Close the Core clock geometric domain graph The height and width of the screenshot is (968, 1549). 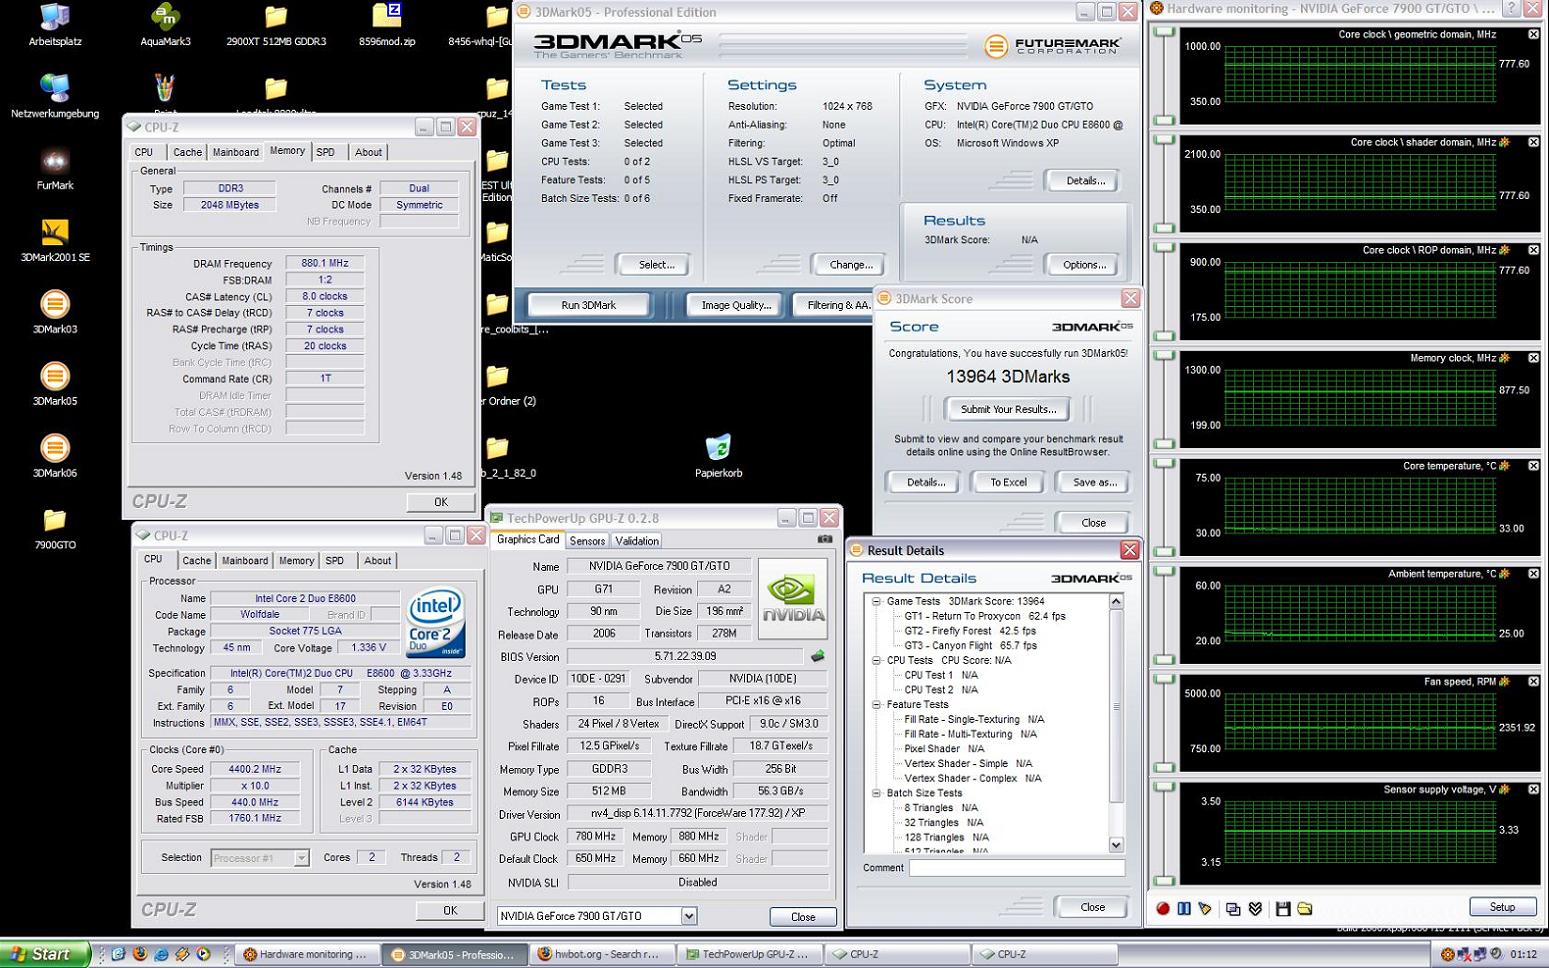coord(1533,34)
